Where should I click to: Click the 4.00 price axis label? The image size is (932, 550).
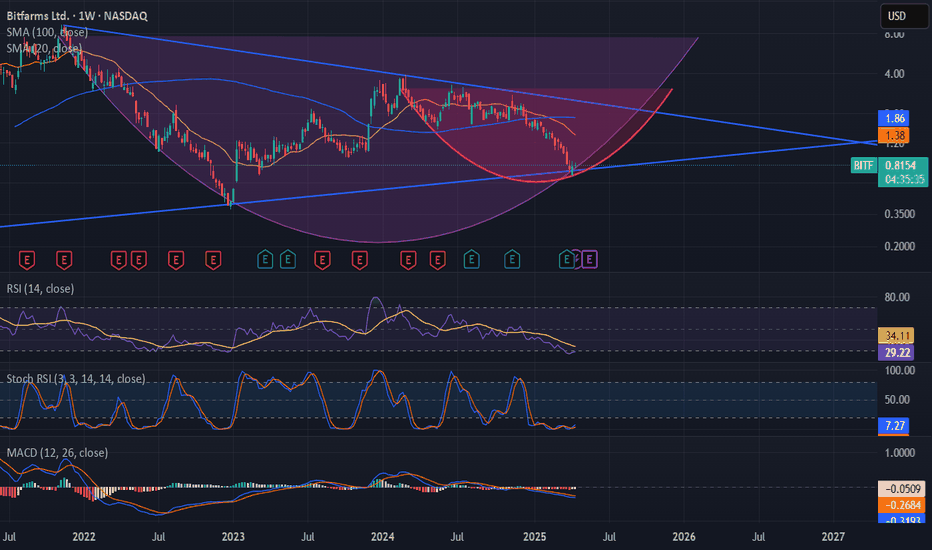[x=895, y=74]
